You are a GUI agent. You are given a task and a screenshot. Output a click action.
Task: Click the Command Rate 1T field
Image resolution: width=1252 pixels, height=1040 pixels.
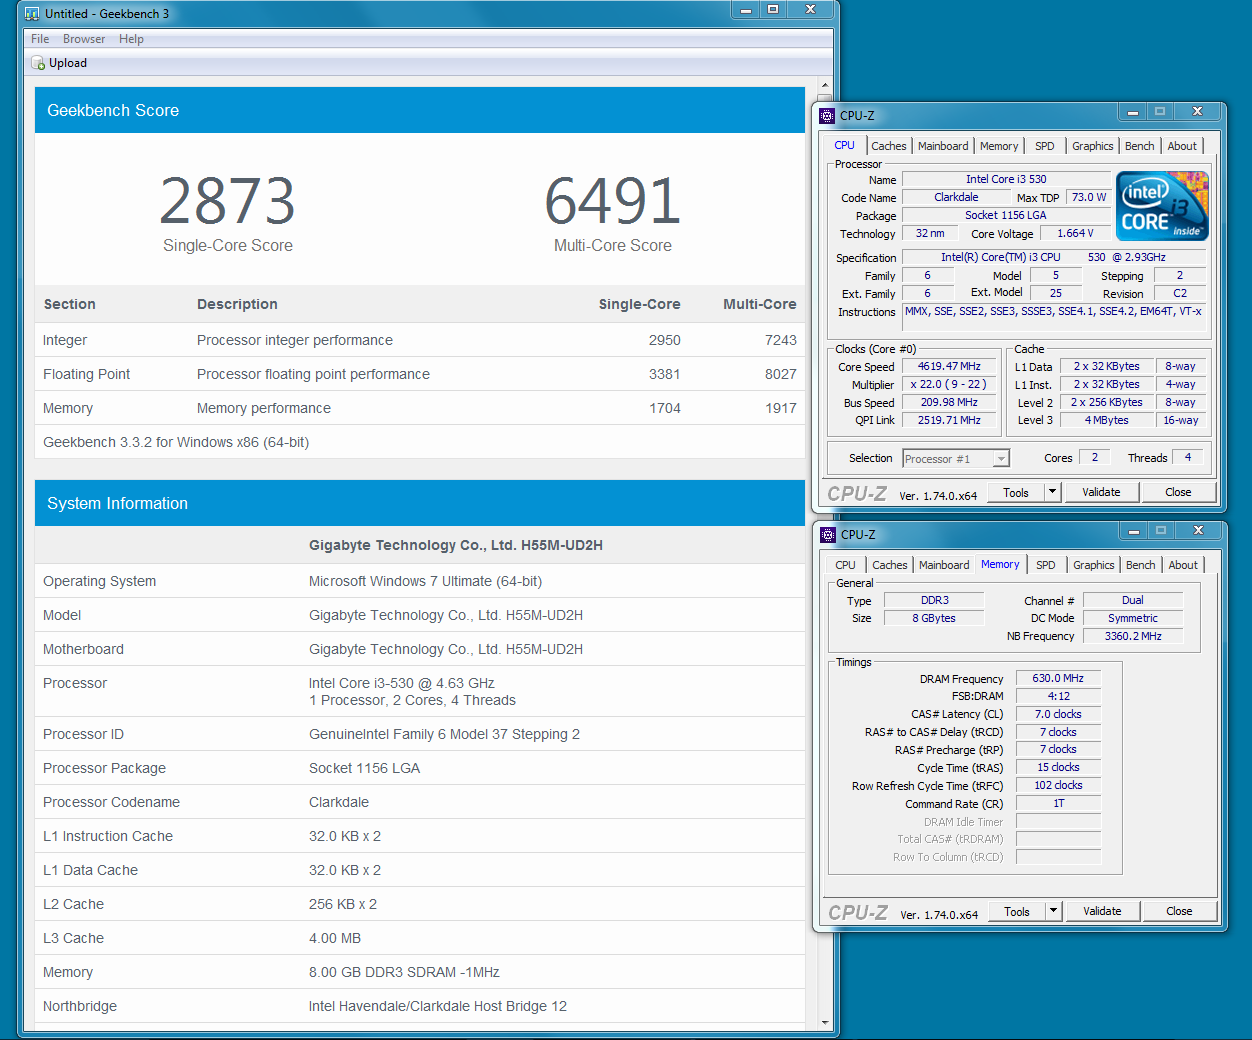click(1058, 803)
